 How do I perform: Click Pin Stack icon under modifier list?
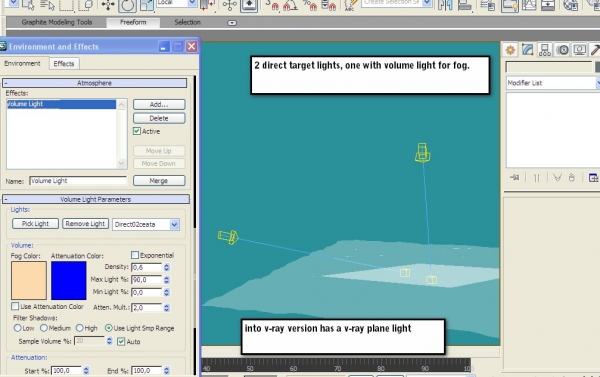pos(515,178)
